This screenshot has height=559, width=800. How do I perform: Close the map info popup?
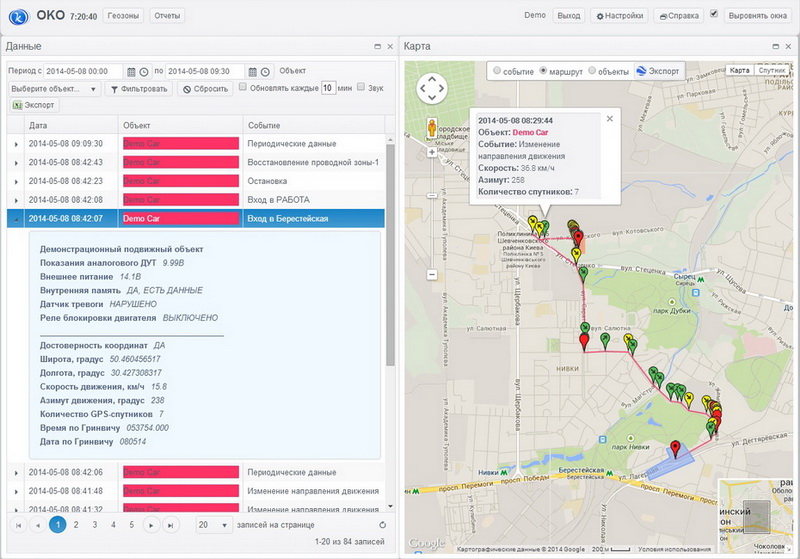610,118
